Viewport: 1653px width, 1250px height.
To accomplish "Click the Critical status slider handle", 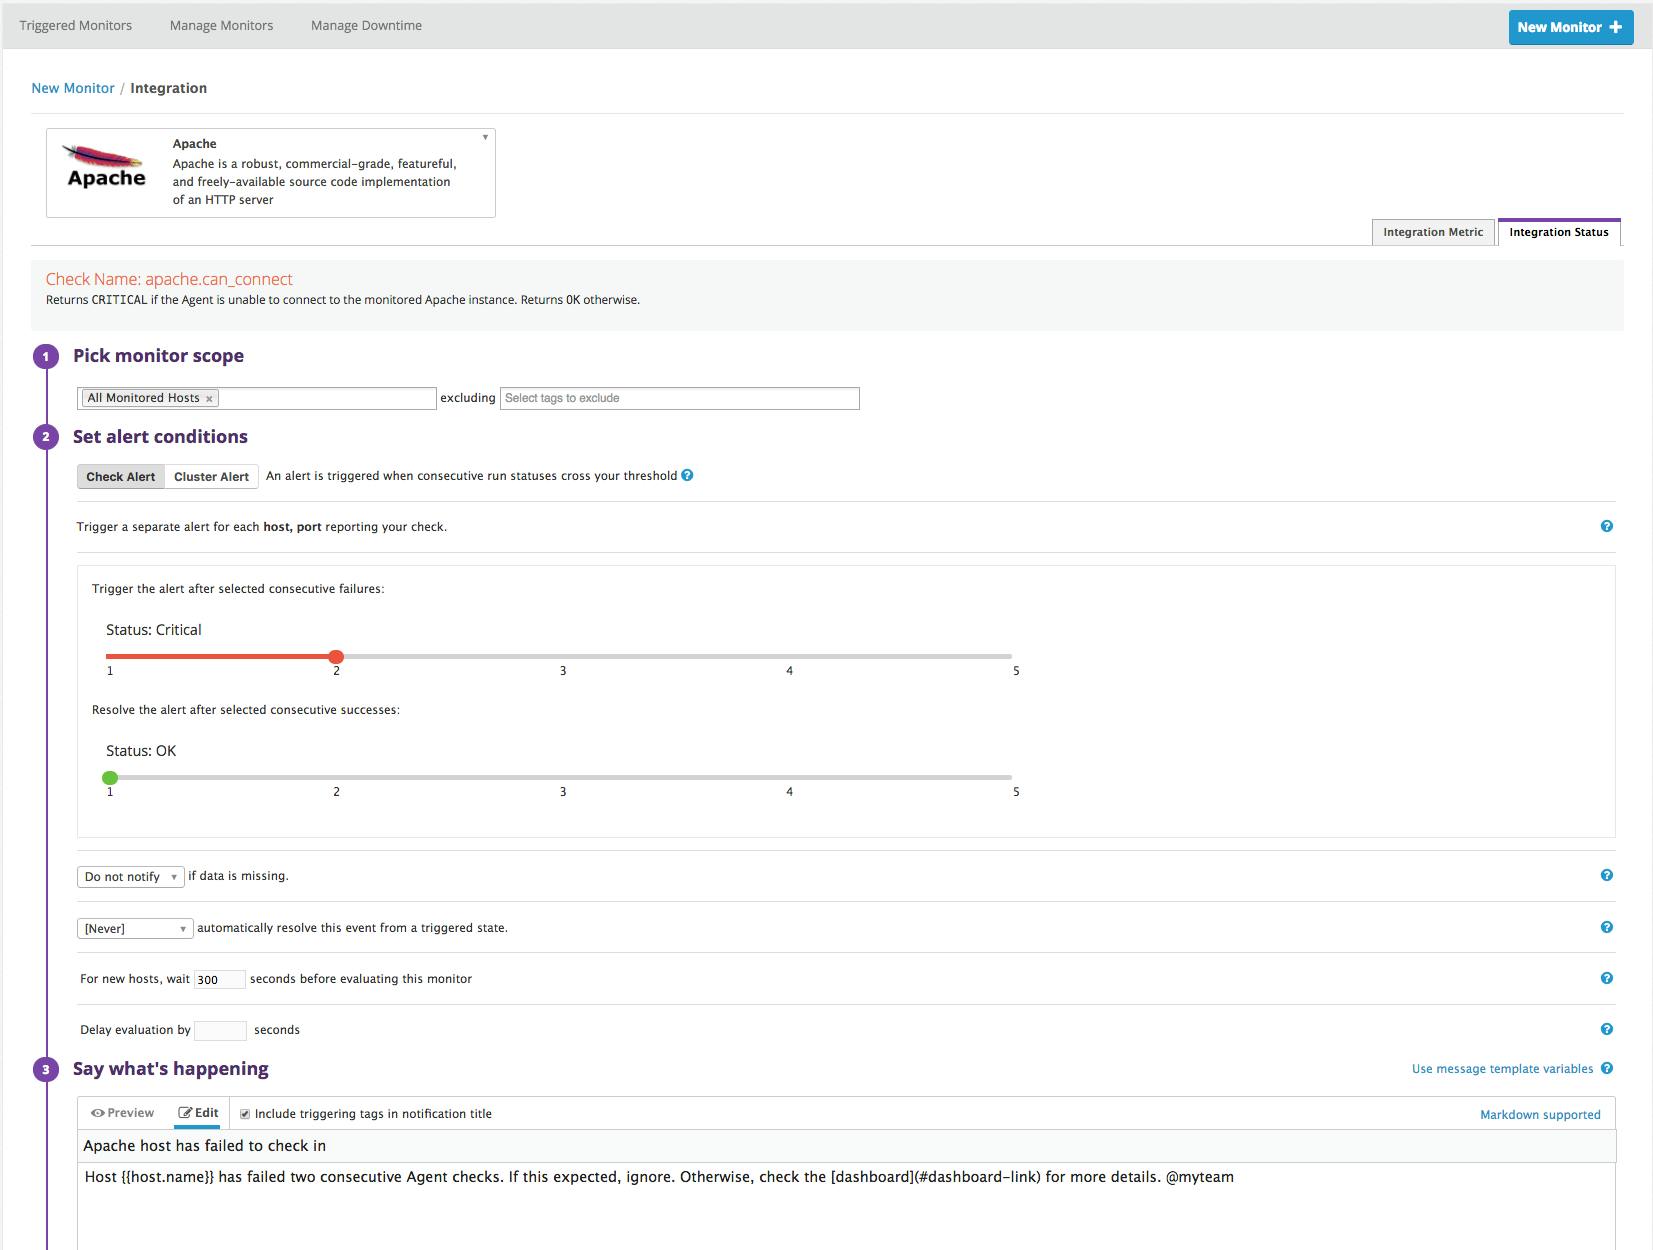I will (336, 657).
